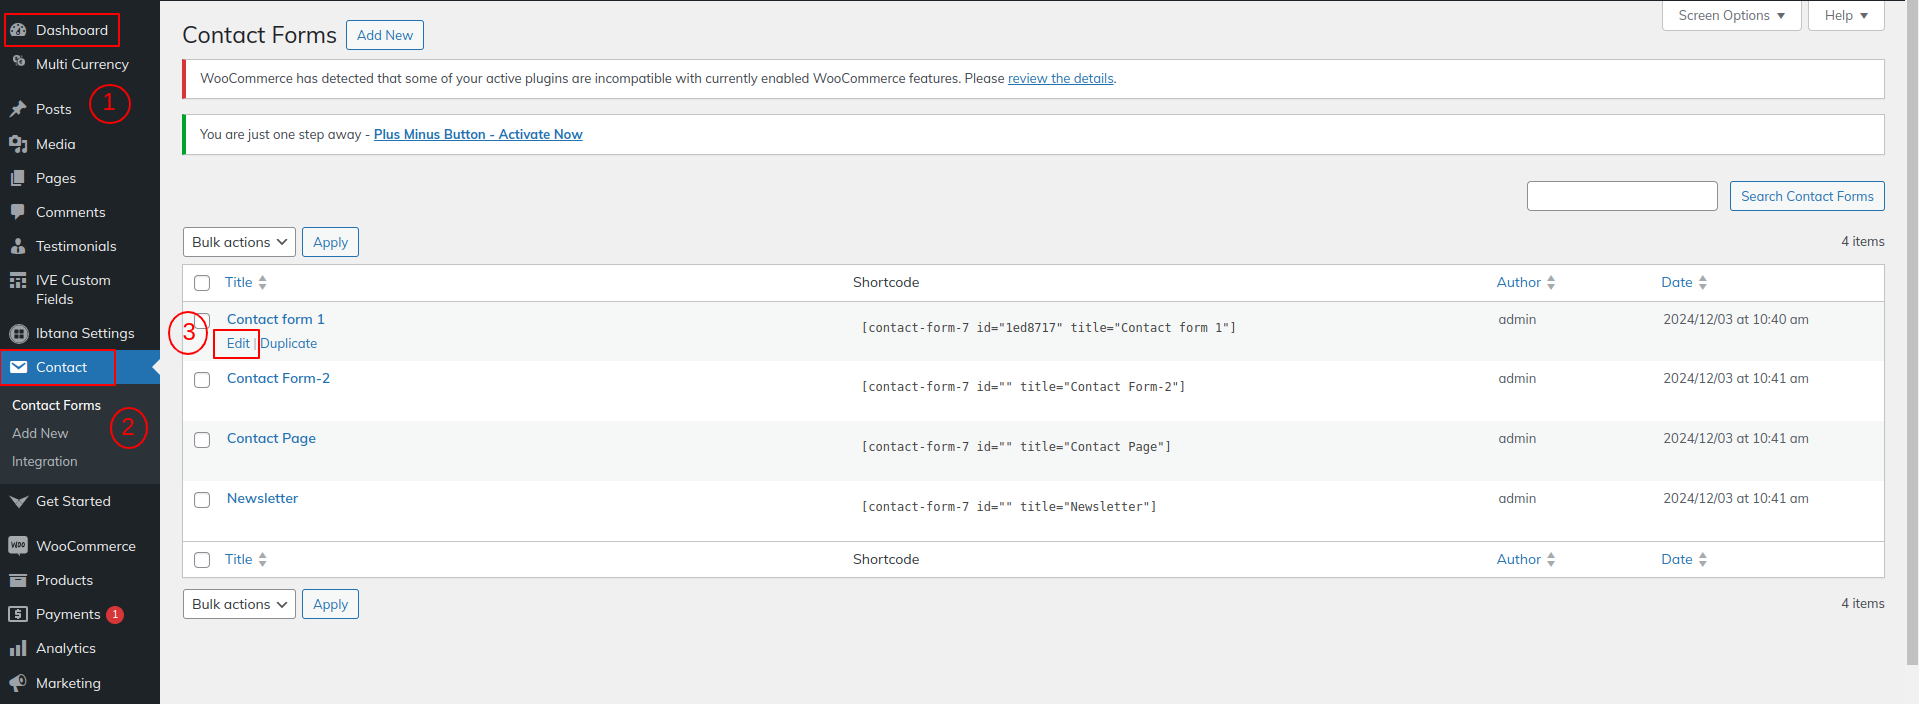This screenshot has height=704, width=1919.
Task: Click the Marketing megaphone icon
Action: 18,683
